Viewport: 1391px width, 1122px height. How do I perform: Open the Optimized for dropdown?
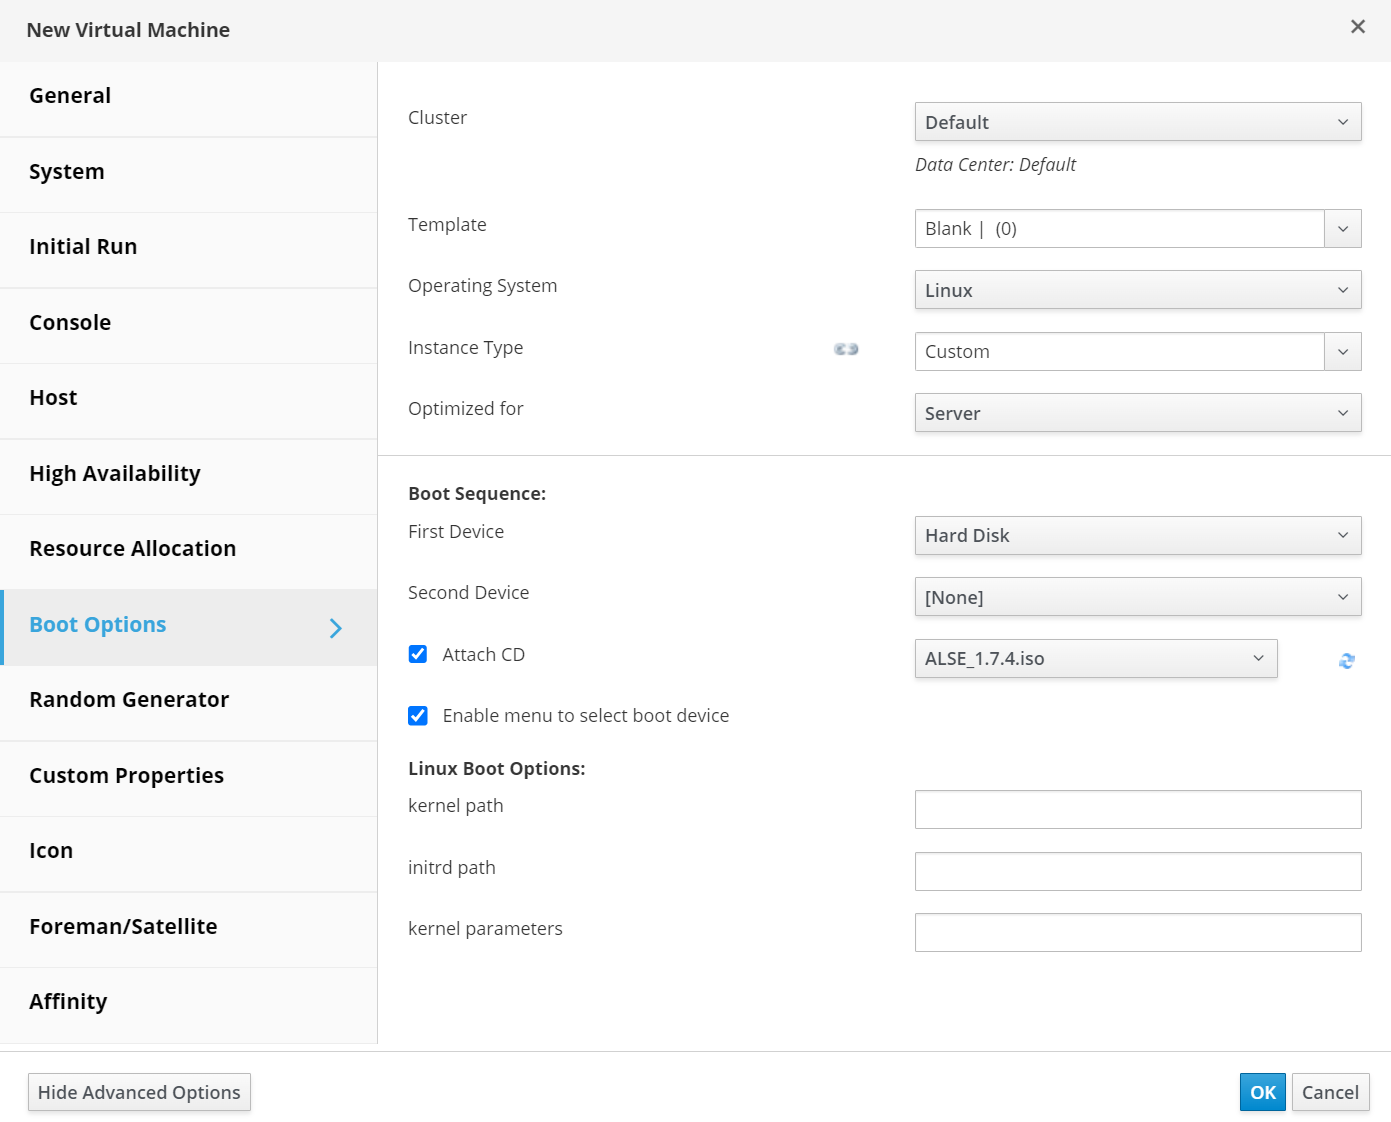pyautogui.click(x=1137, y=413)
